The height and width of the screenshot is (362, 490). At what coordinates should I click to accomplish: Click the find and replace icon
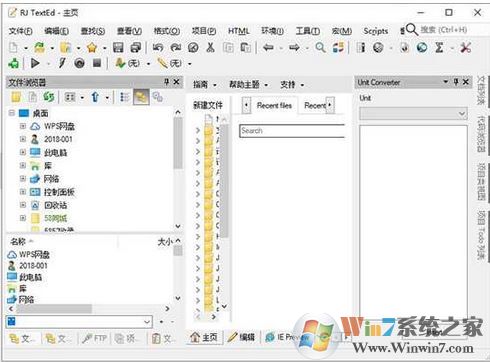(338, 48)
